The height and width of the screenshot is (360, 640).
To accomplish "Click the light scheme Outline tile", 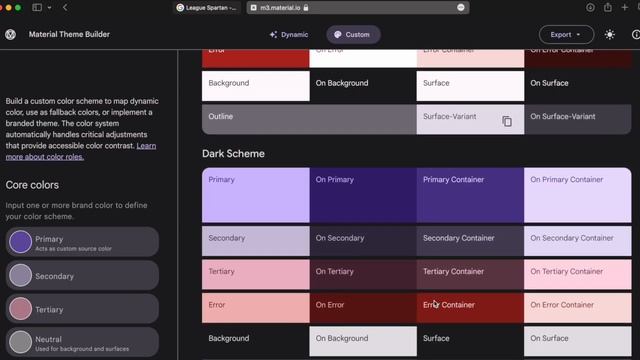I will pyautogui.click(x=309, y=119).
